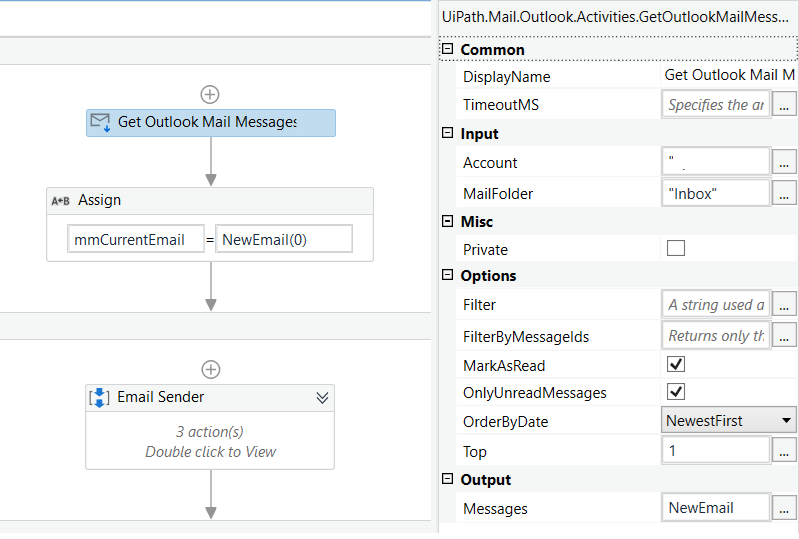
Task: Open expression editor for FilterByMessageIds
Action: point(784,335)
